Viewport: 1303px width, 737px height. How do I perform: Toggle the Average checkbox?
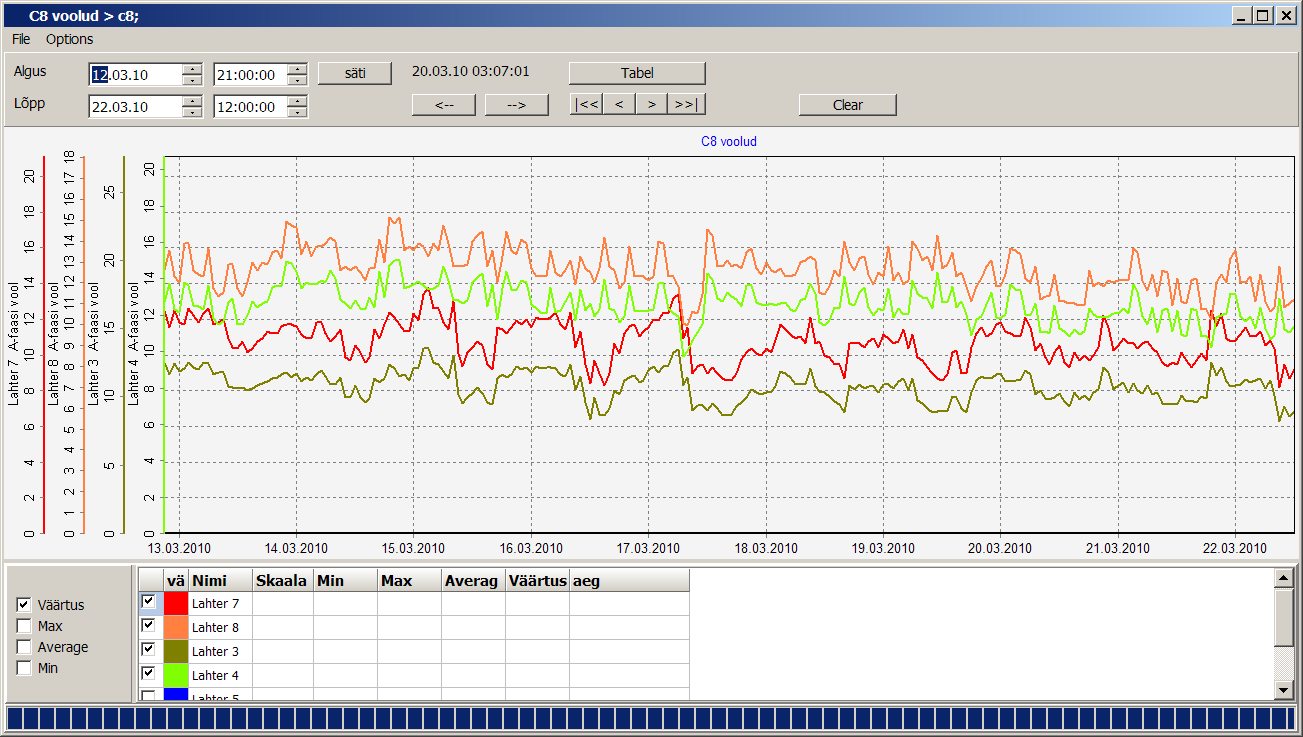(x=24, y=647)
